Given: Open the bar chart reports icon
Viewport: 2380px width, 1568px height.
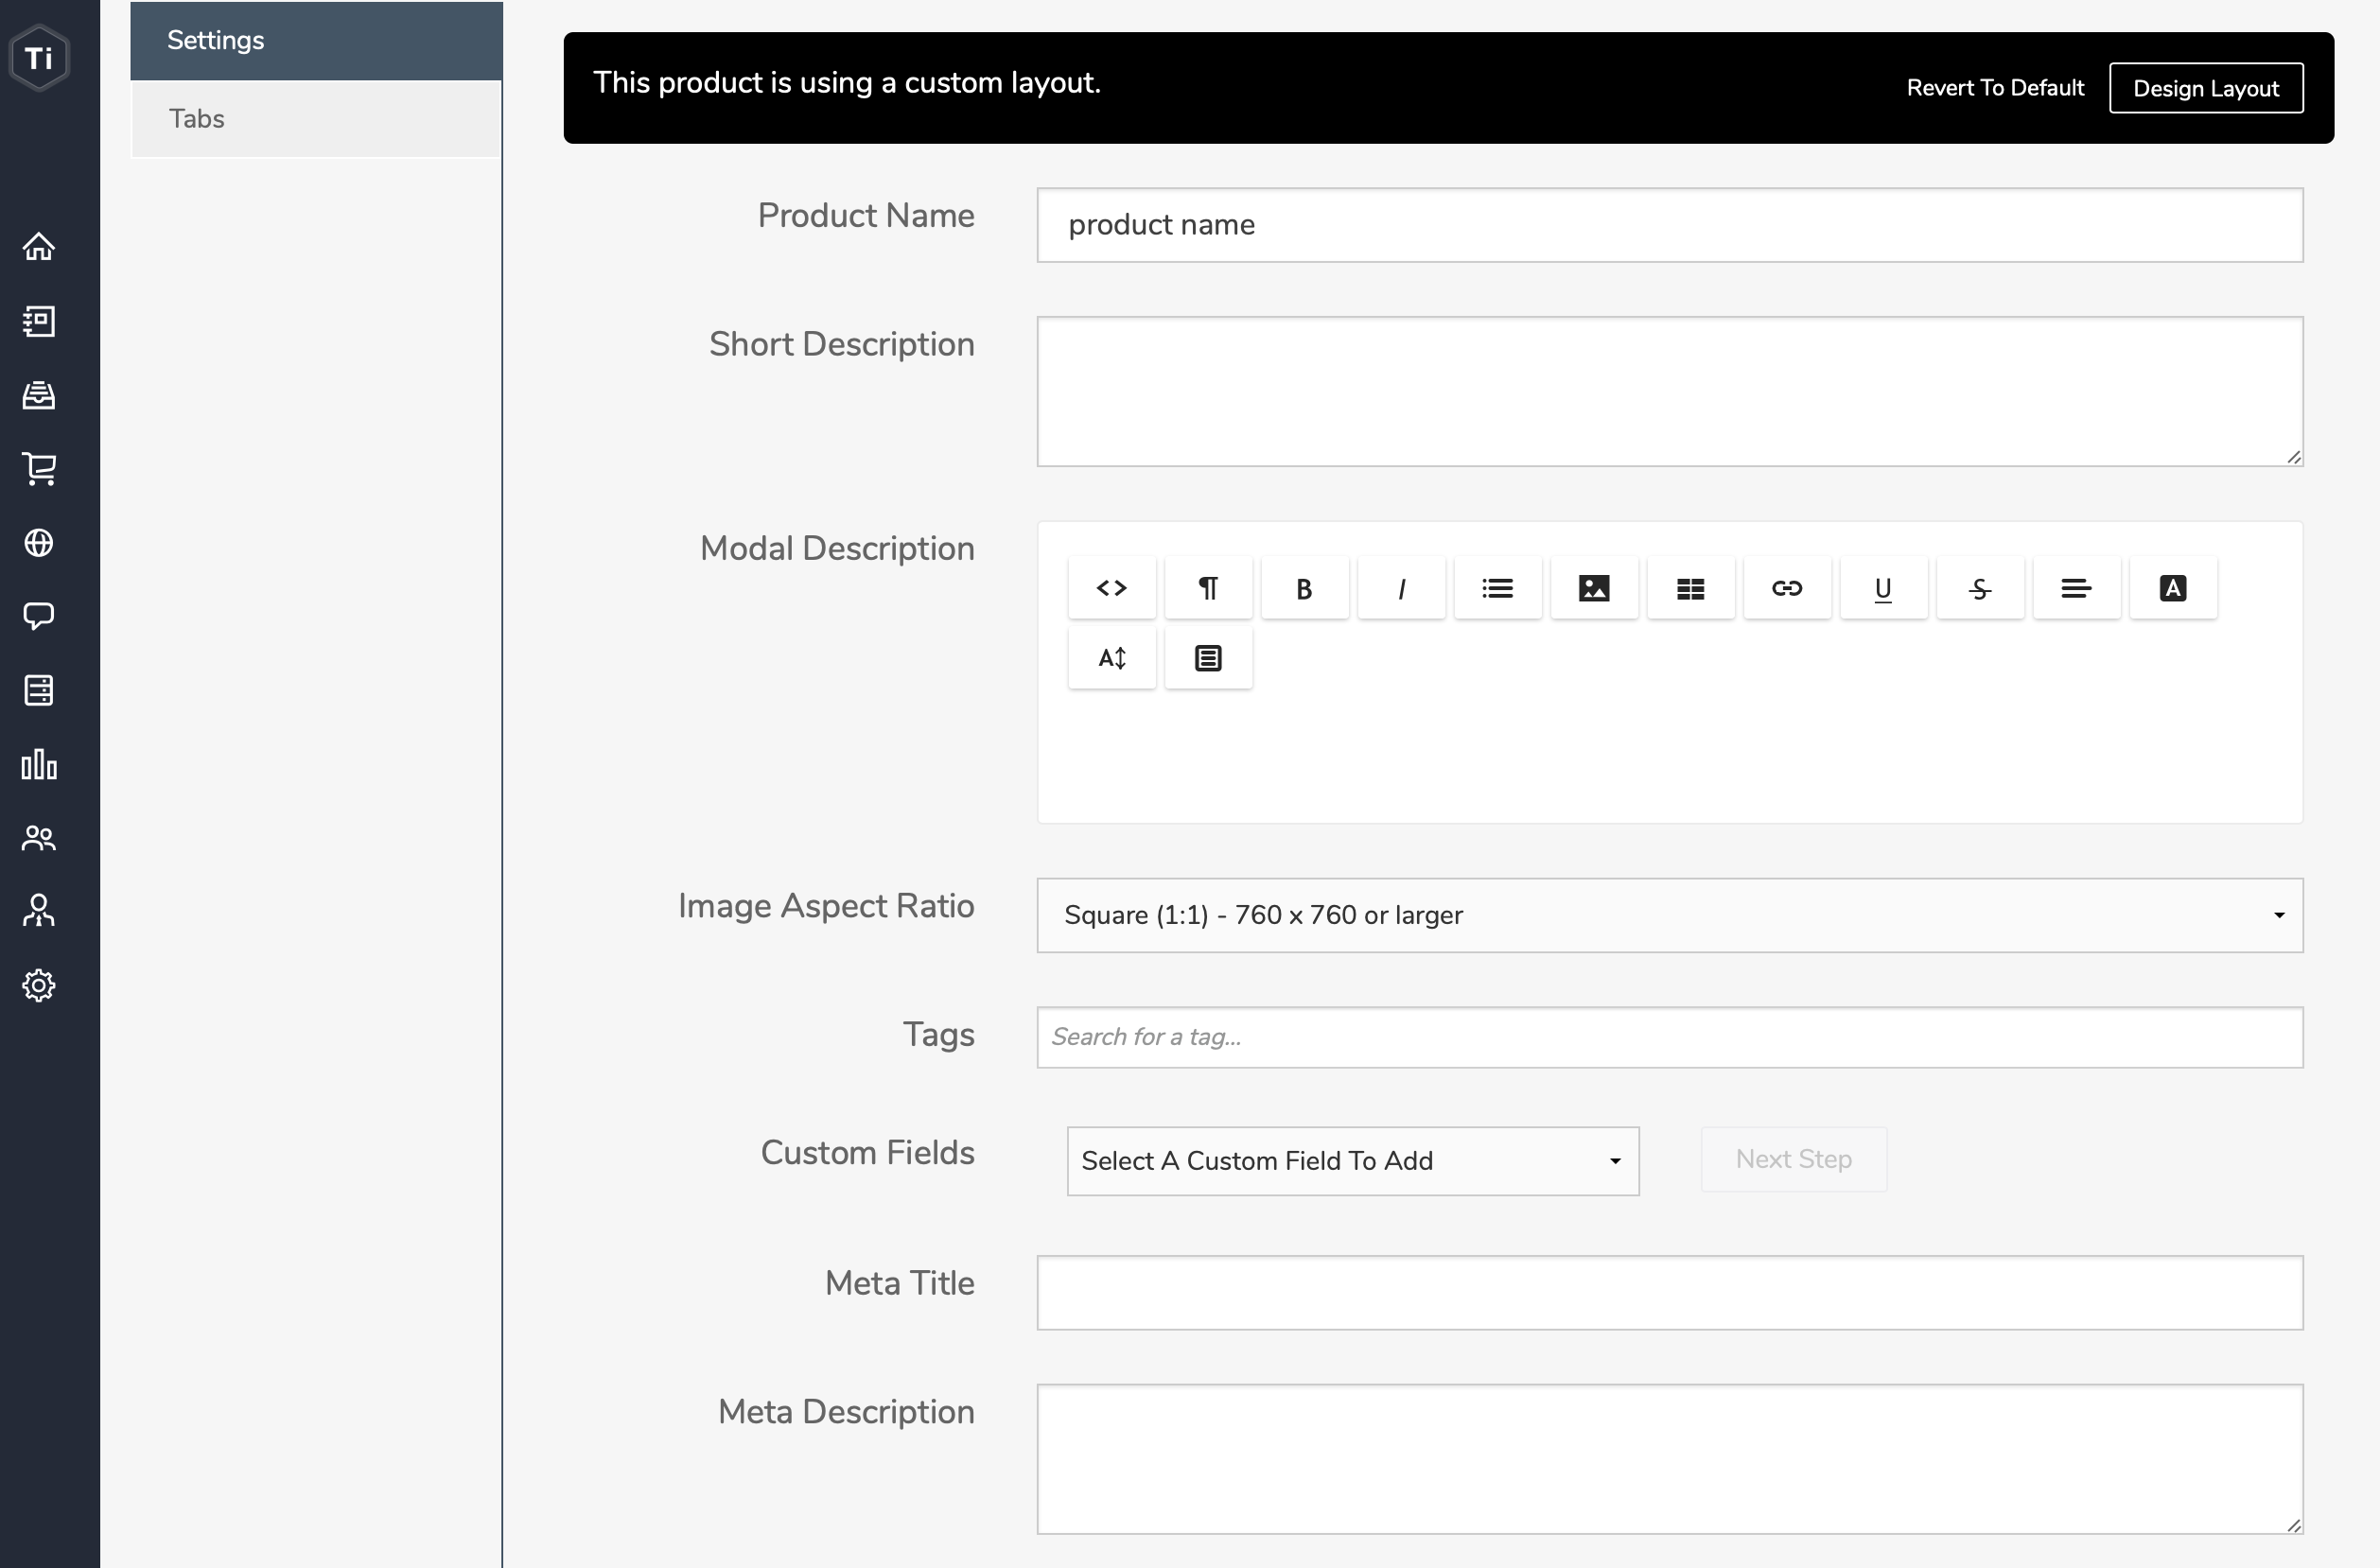Looking at the screenshot, I should click(x=39, y=764).
